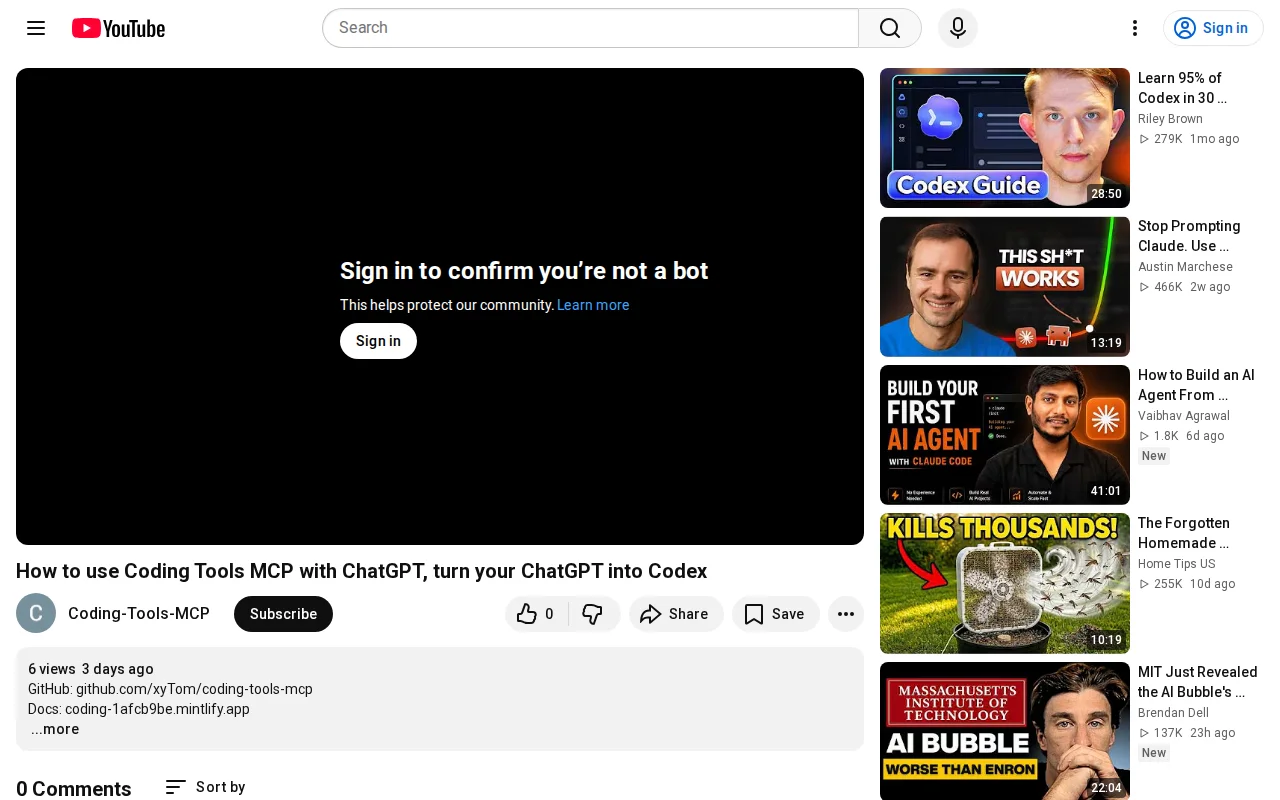
Task: Open the Coding-Tools-MCP channel name
Action: (139, 614)
